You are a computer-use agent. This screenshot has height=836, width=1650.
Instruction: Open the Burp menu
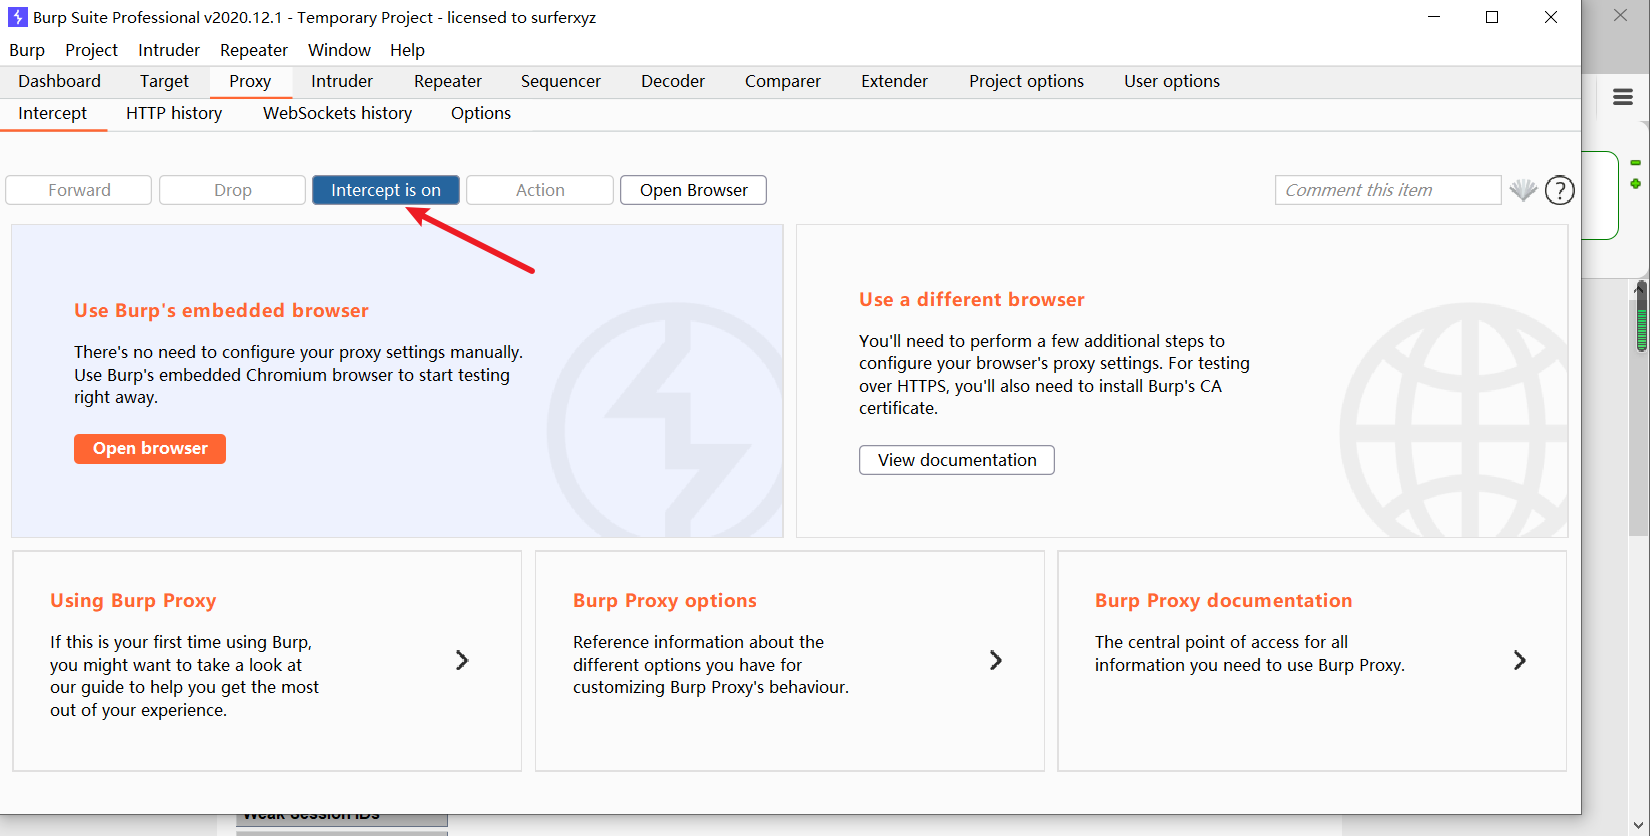click(x=27, y=50)
